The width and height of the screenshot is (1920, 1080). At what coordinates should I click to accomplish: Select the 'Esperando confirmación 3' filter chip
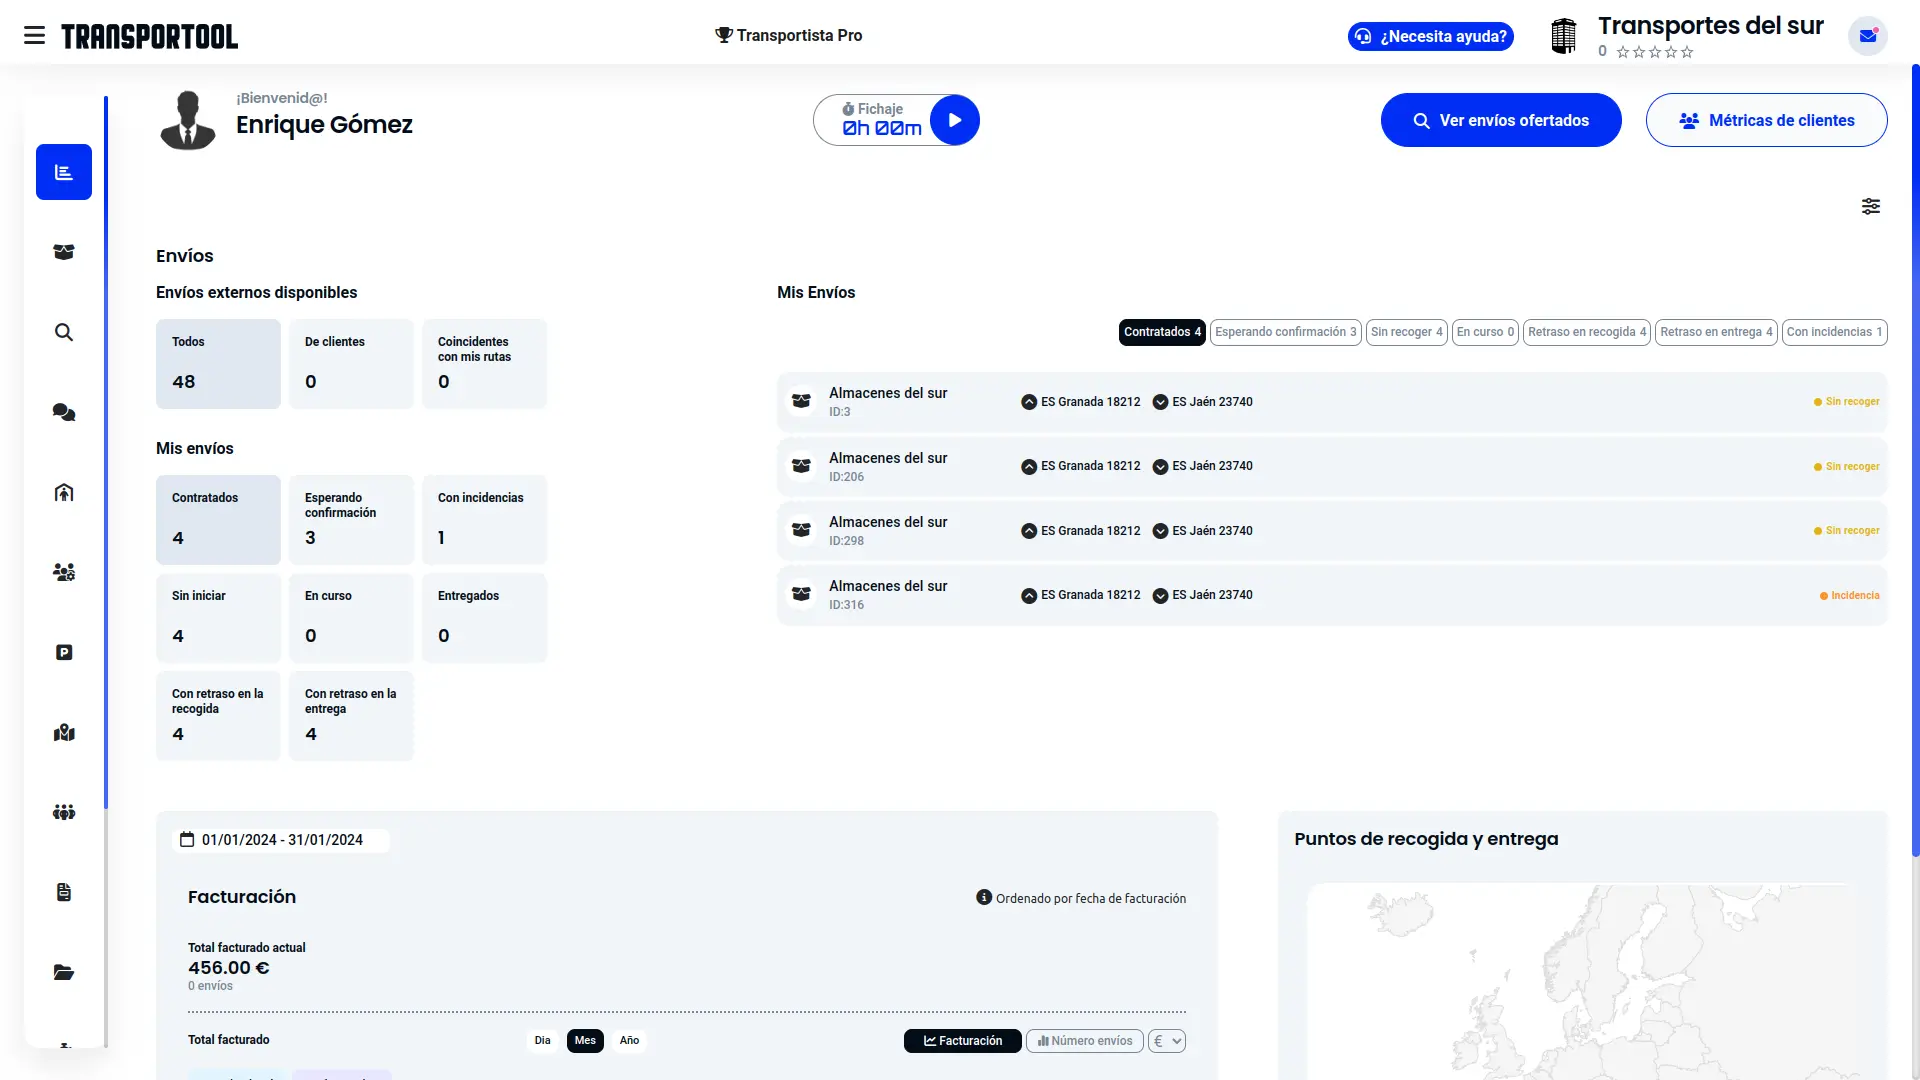click(x=1286, y=332)
